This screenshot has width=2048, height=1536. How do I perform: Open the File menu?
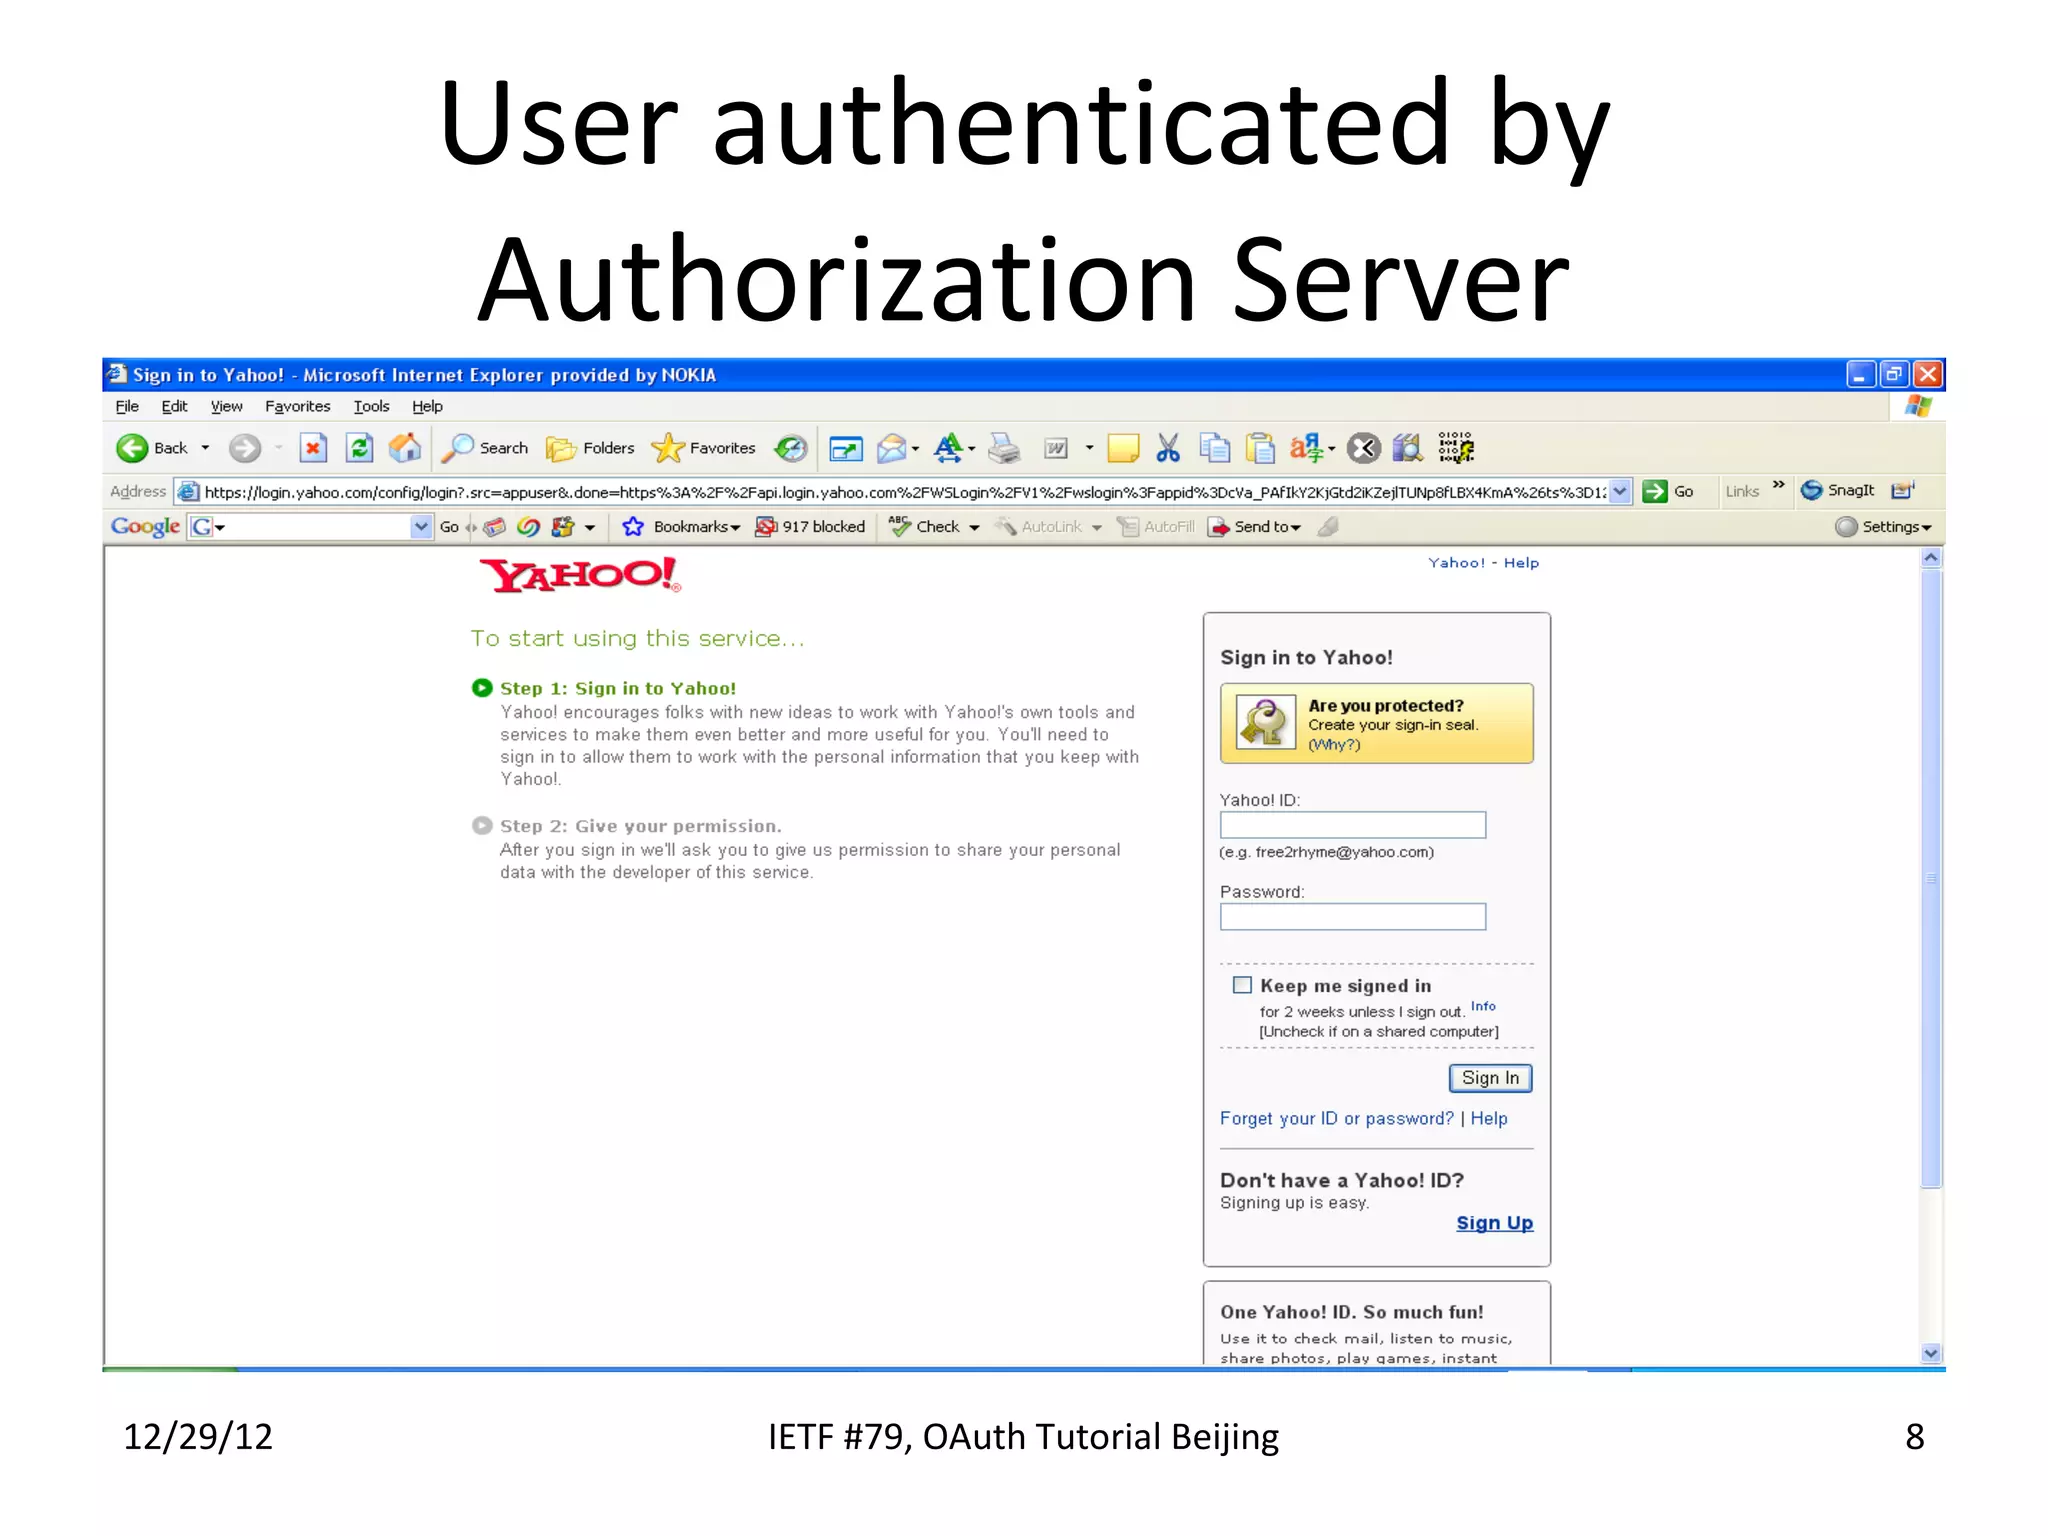(127, 406)
